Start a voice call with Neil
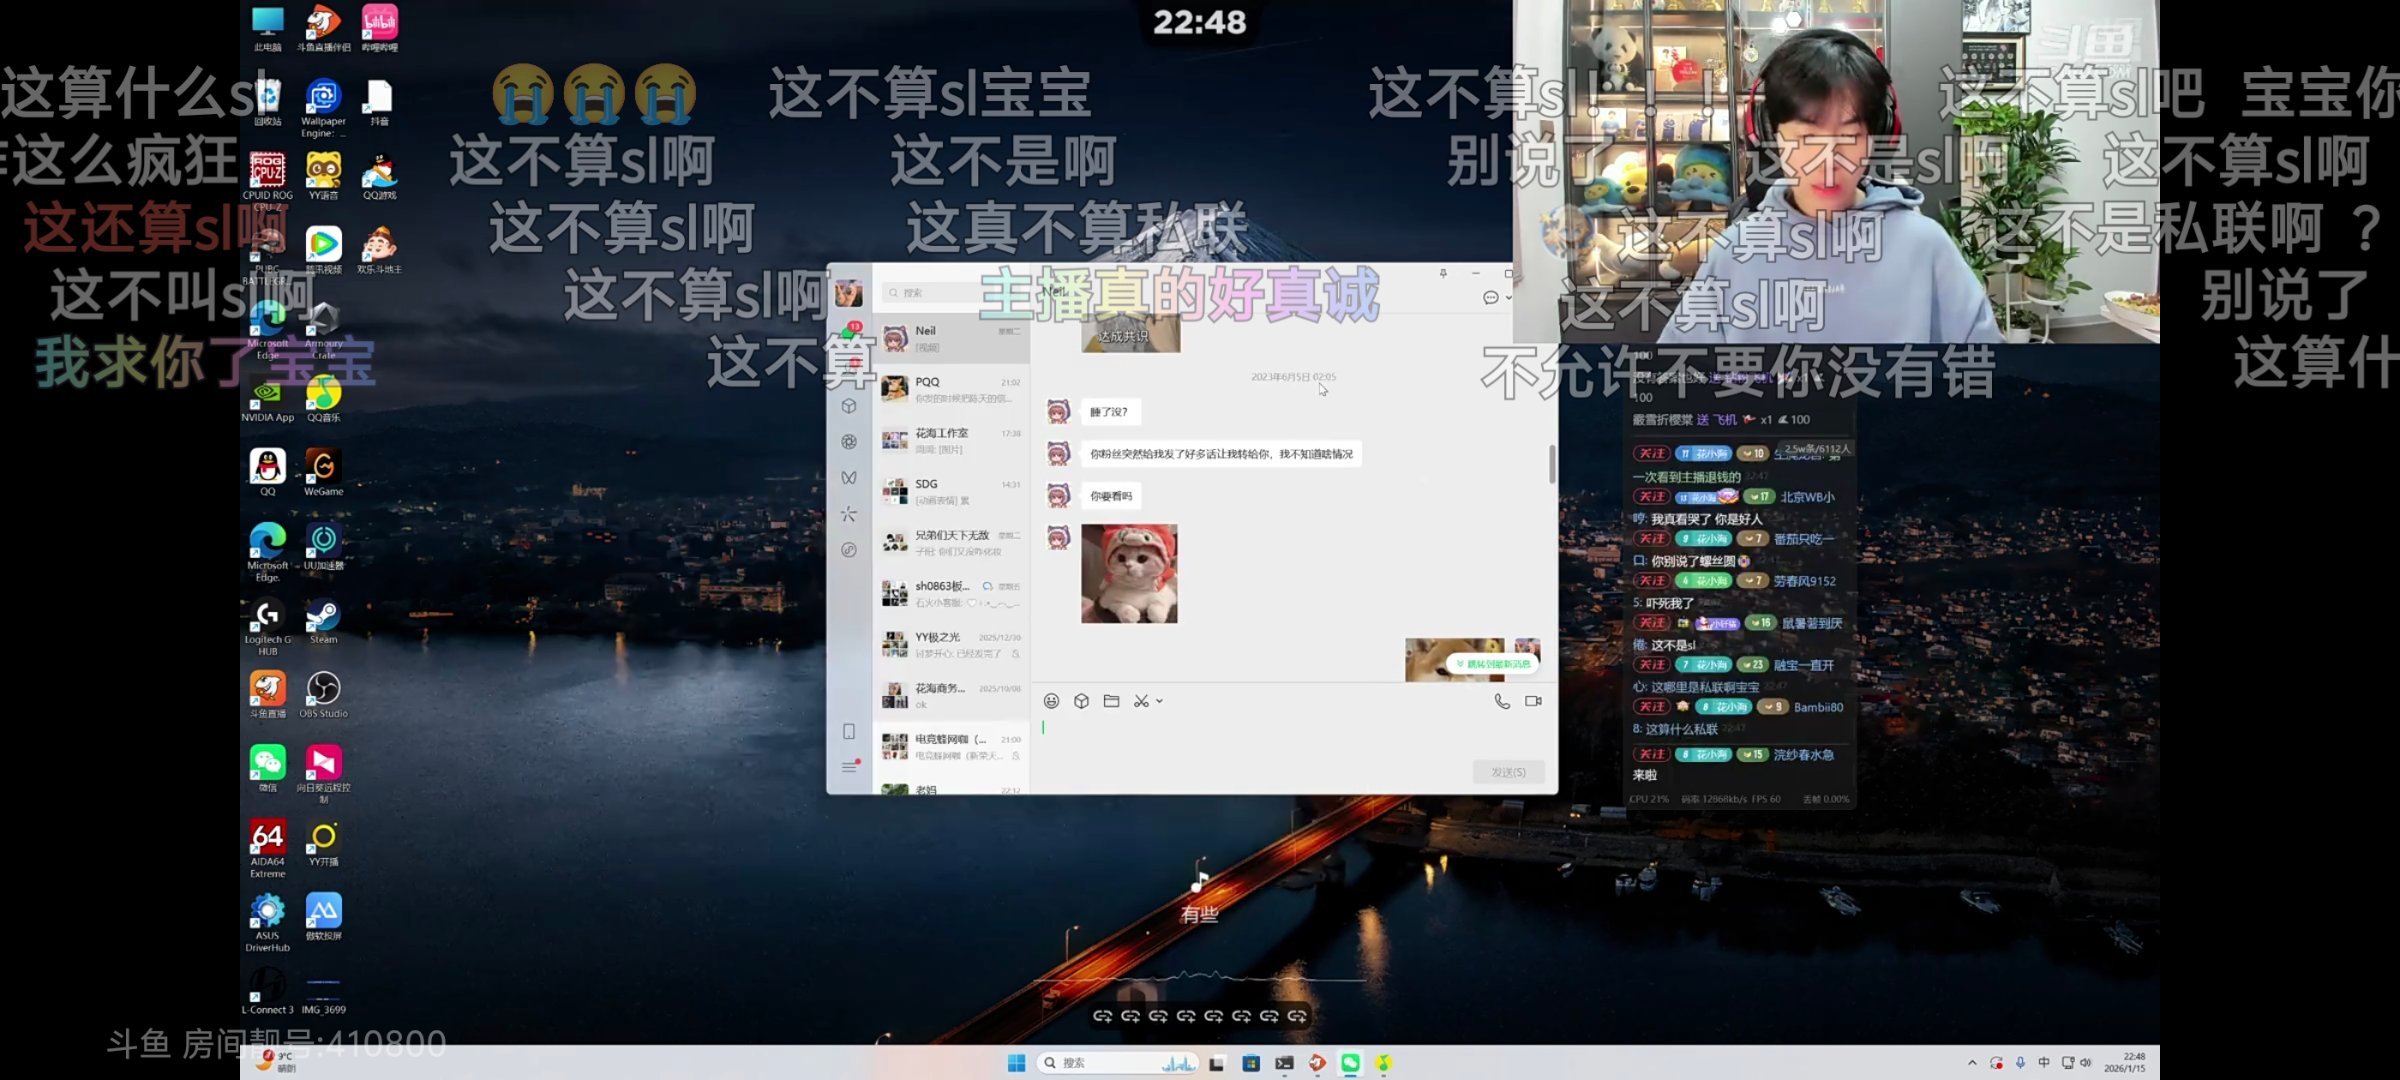This screenshot has height=1080, width=2400. click(1500, 702)
